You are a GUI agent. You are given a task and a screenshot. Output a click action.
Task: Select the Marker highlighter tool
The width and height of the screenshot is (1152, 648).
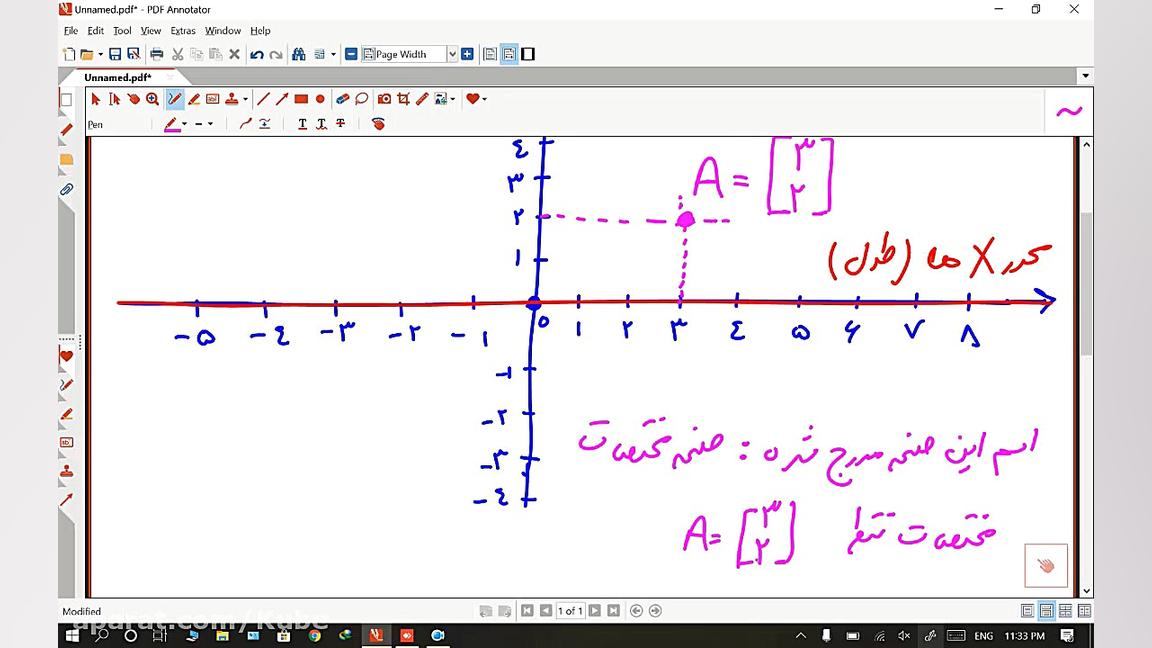click(x=194, y=98)
